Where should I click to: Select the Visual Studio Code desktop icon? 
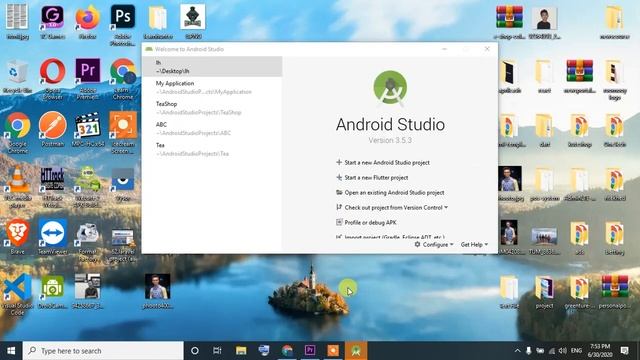pos(18,295)
